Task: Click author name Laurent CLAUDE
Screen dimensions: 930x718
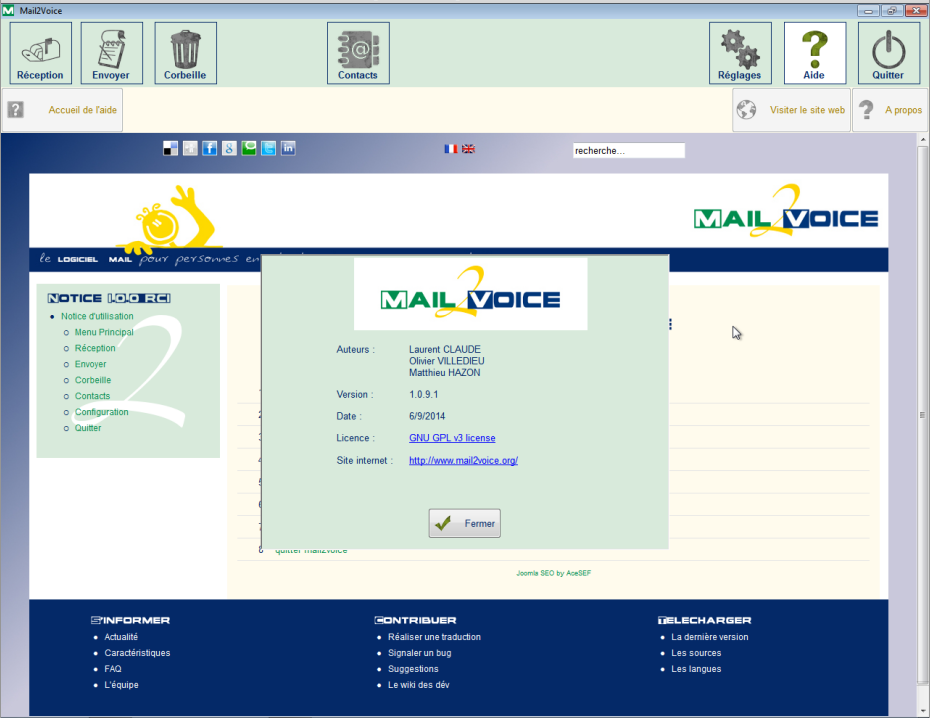Action: tap(445, 349)
